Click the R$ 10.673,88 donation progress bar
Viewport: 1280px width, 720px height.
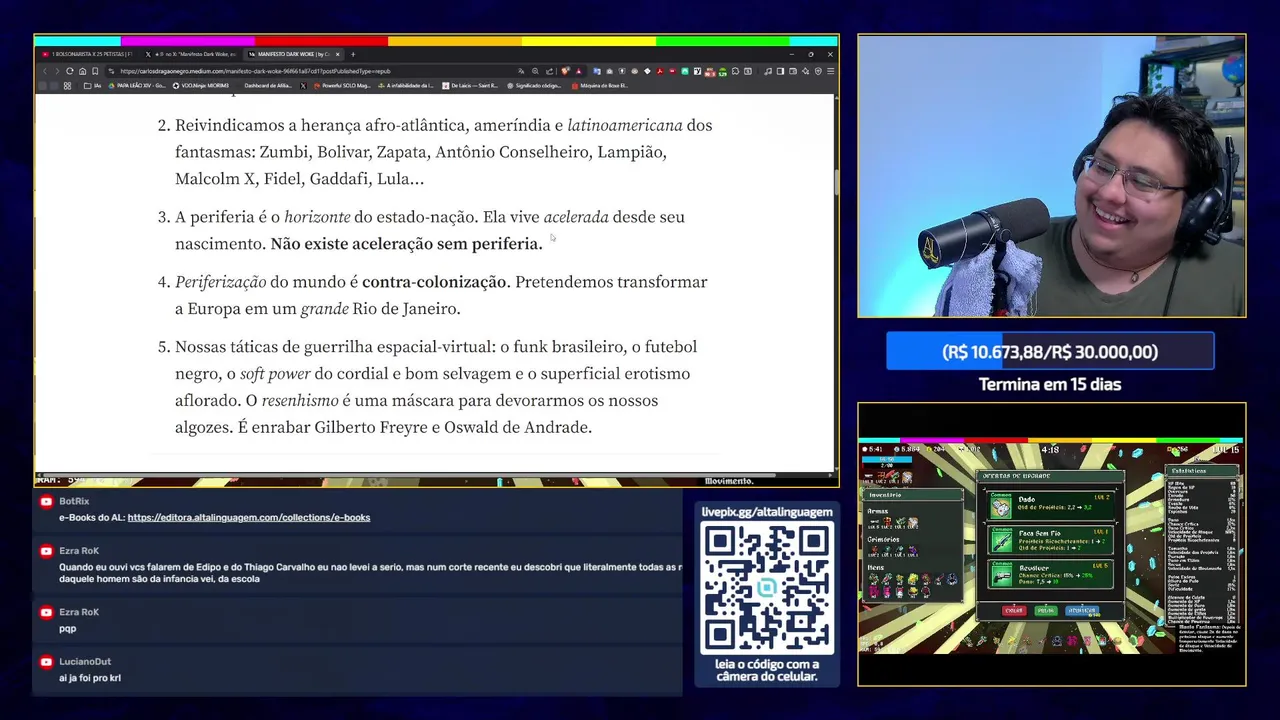(1050, 352)
